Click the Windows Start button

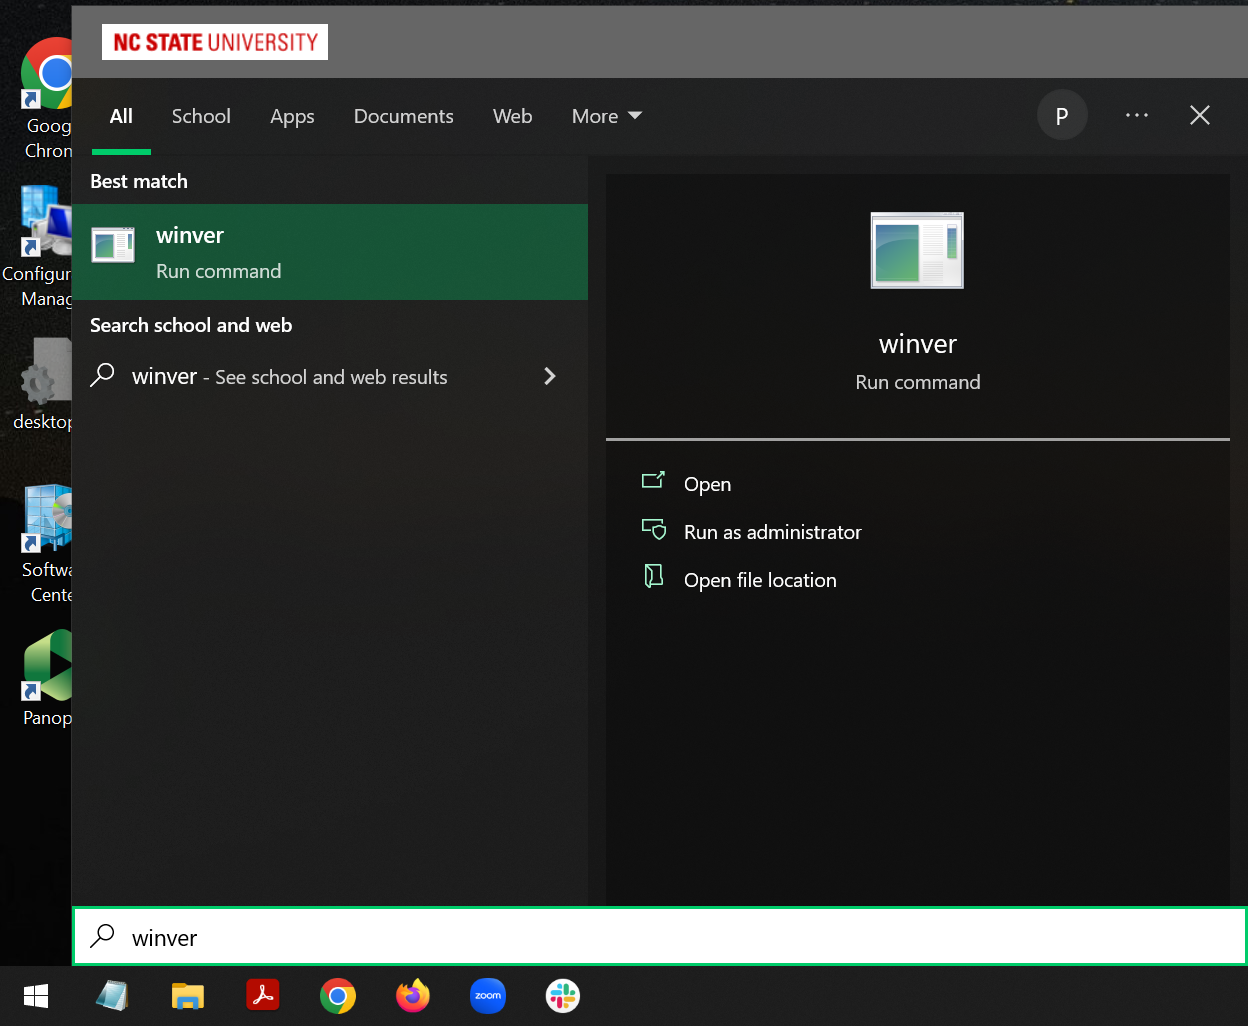(36, 996)
